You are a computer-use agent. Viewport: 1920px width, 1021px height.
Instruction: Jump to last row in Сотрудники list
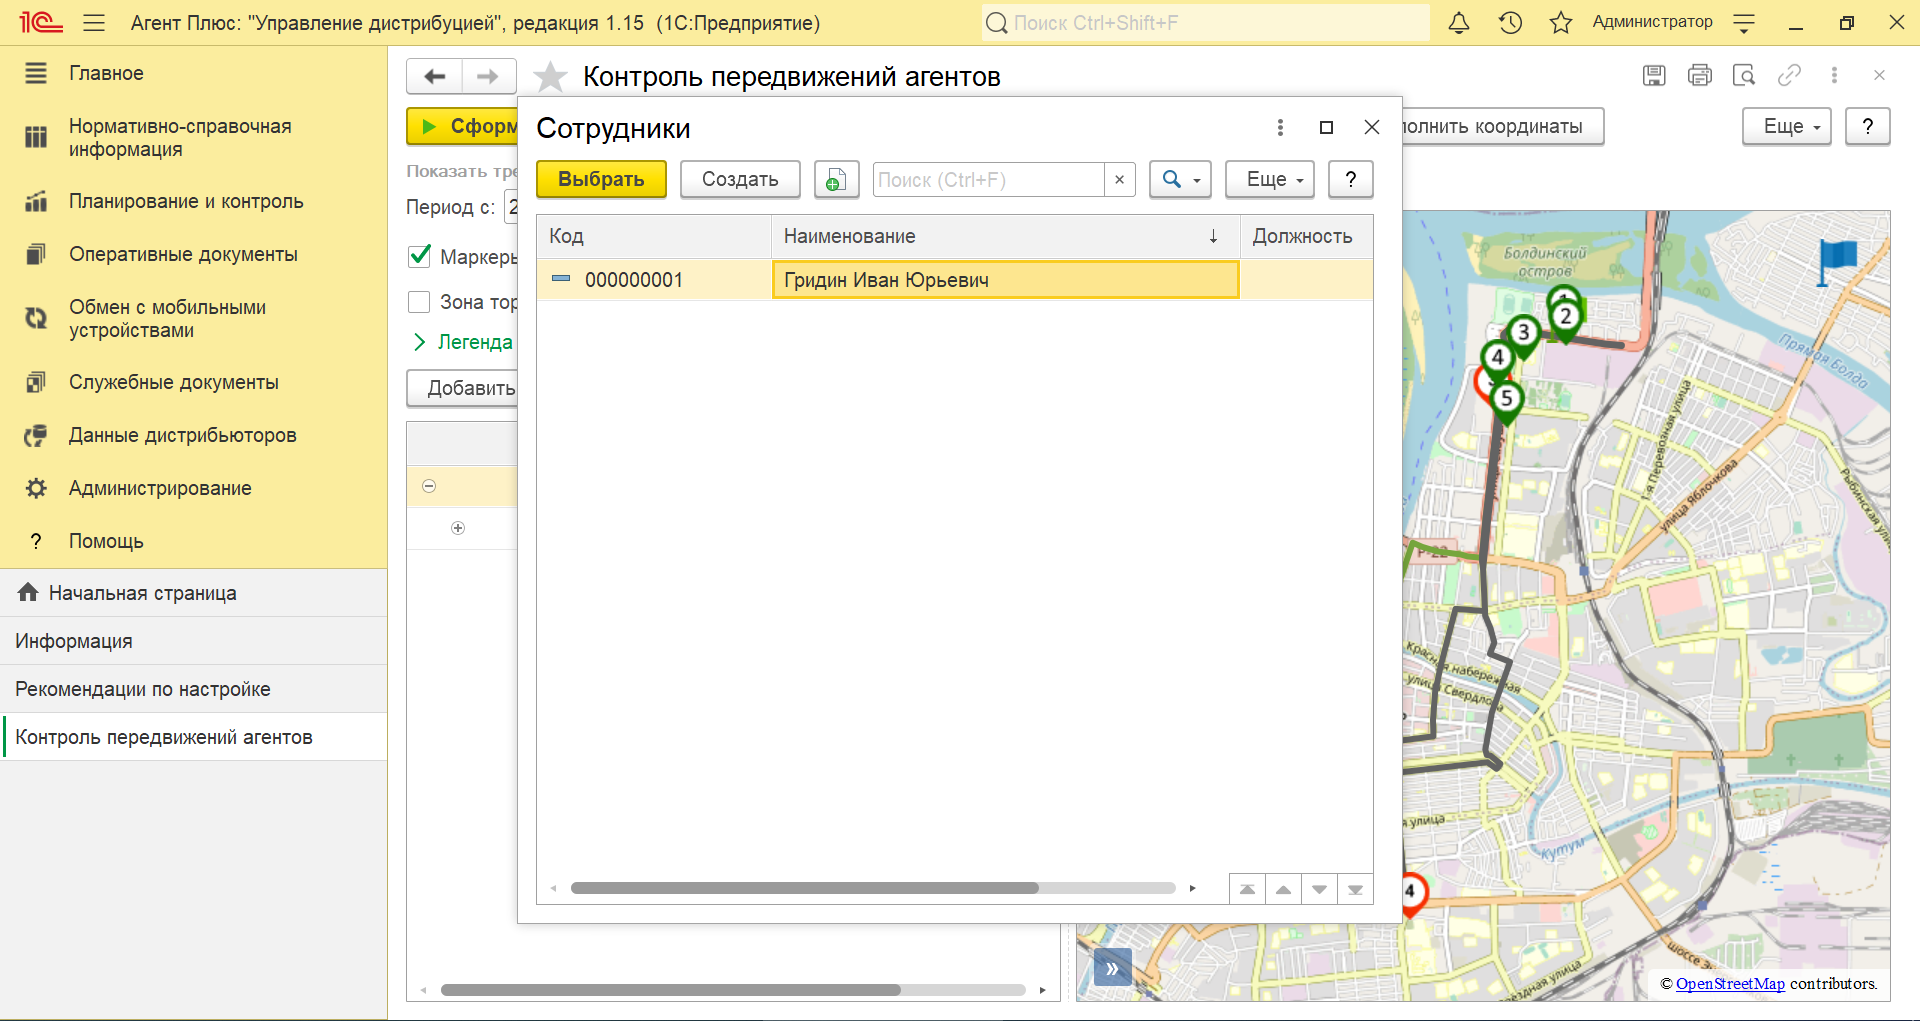click(1355, 889)
